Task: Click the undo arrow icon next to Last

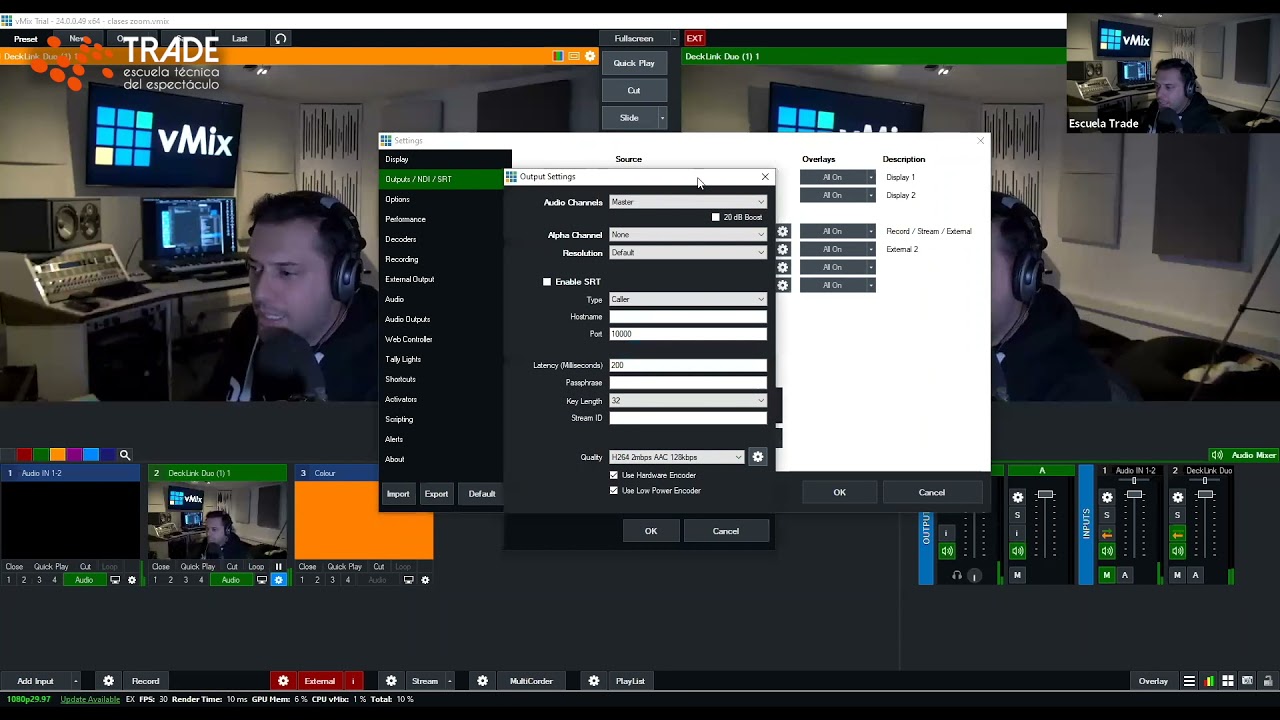Action: 281,39
